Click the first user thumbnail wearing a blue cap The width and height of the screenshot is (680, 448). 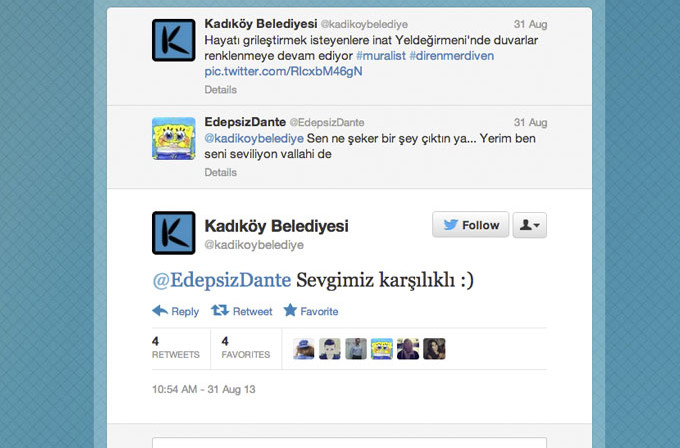click(304, 349)
